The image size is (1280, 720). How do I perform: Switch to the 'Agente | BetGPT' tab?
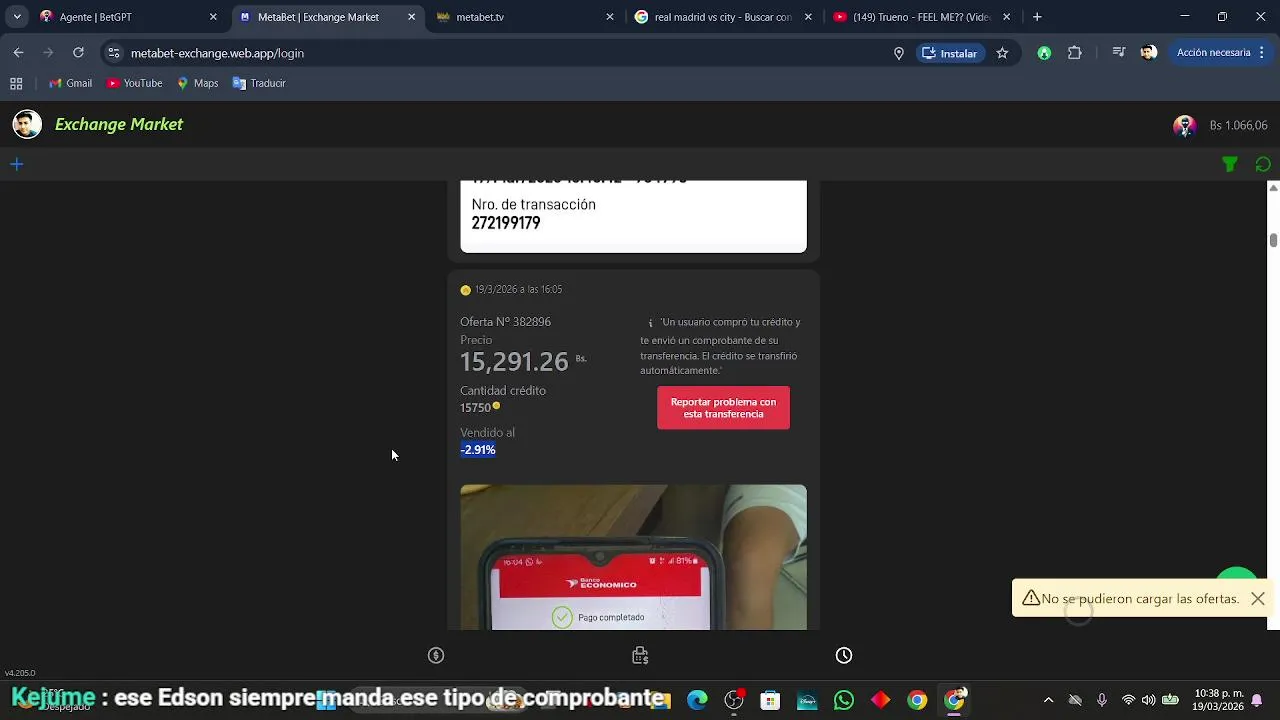(x=127, y=17)
